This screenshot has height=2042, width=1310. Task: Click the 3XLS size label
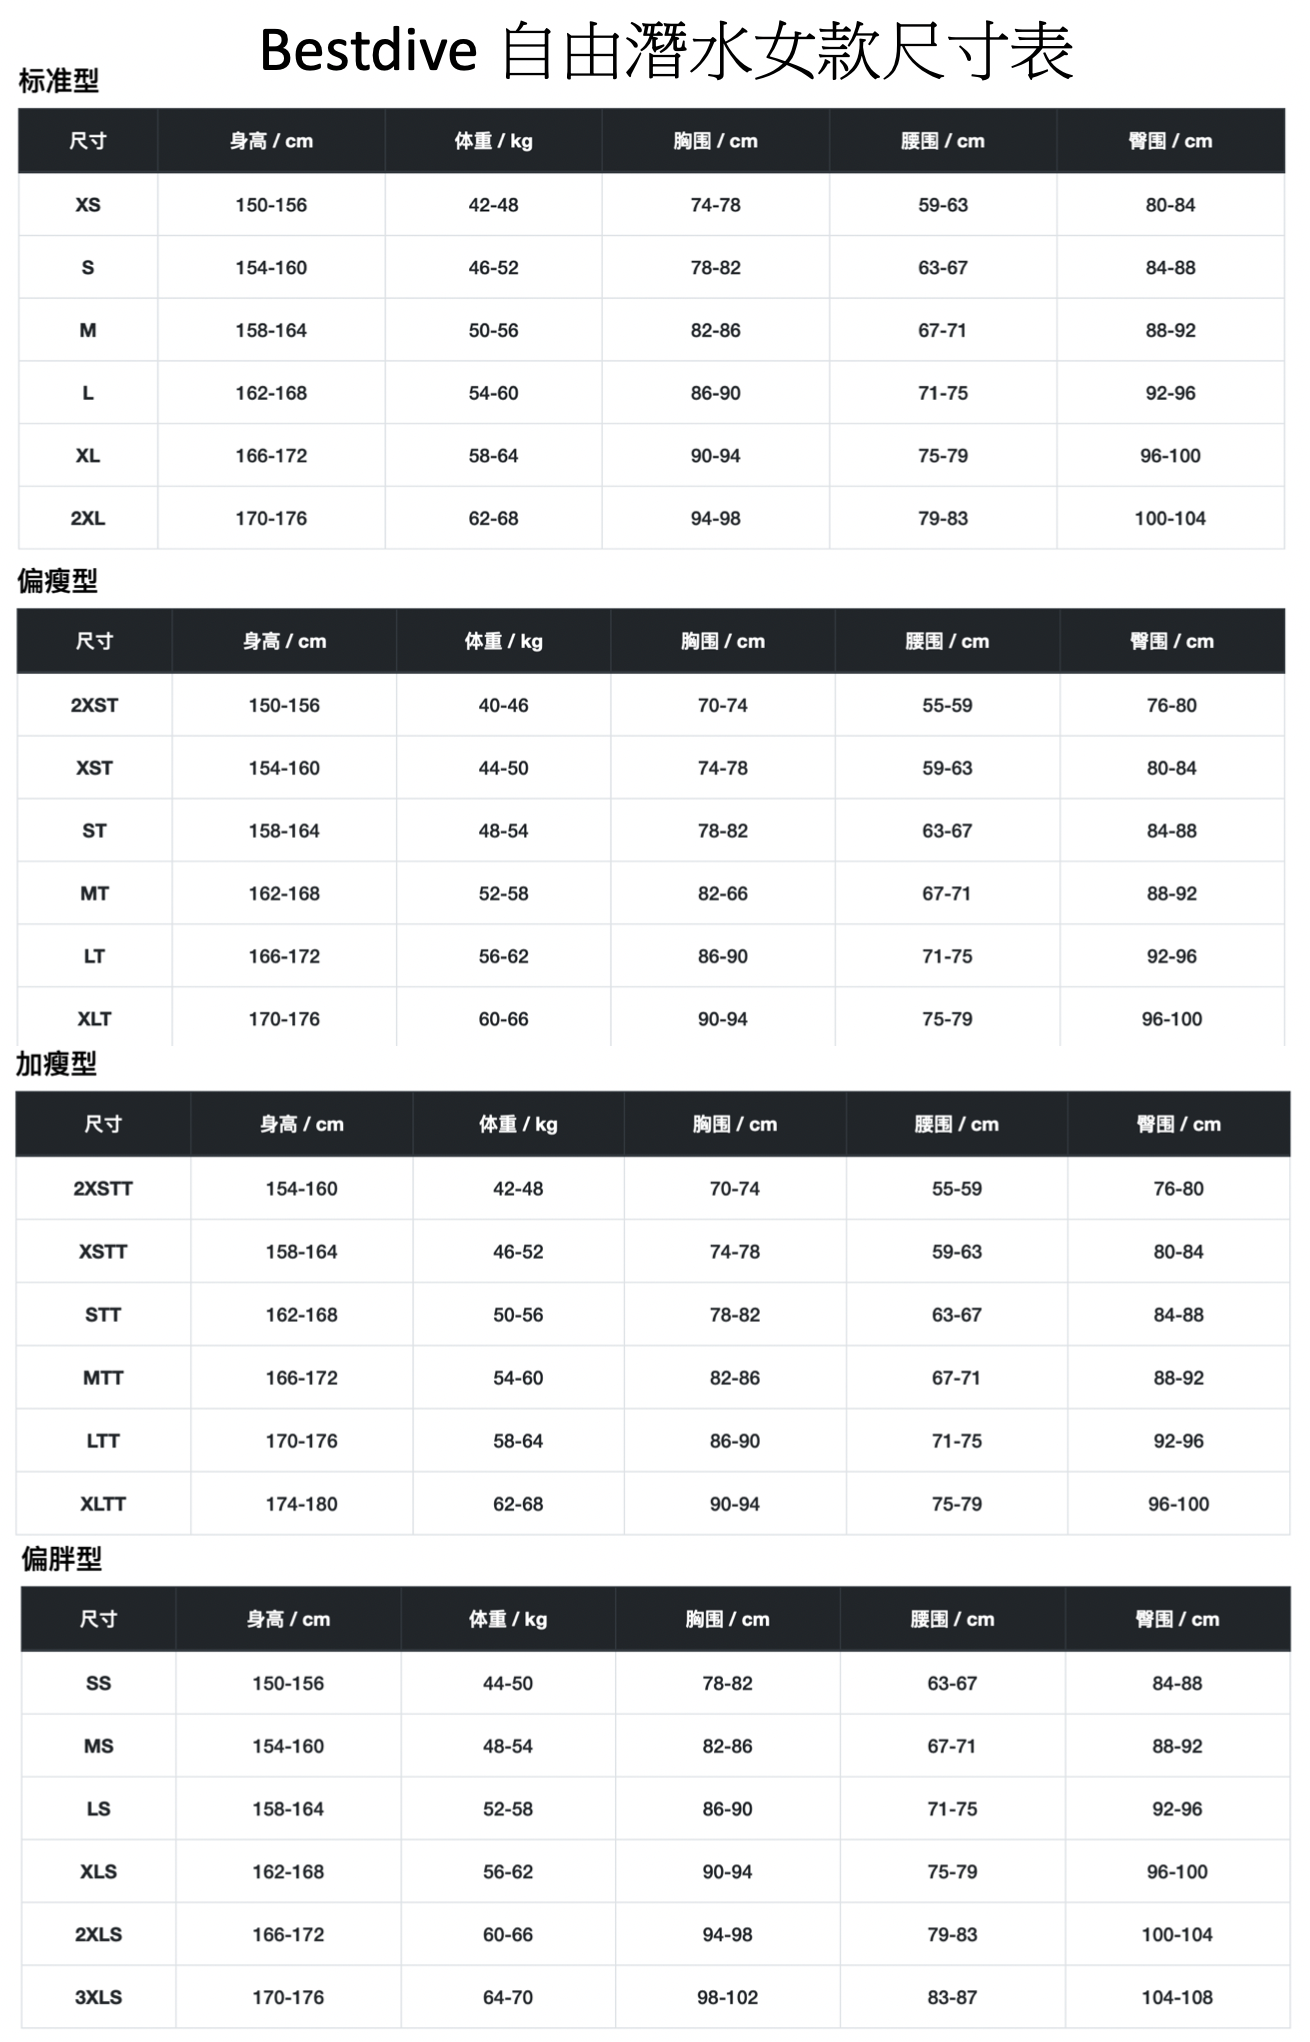pos(98,1997)
